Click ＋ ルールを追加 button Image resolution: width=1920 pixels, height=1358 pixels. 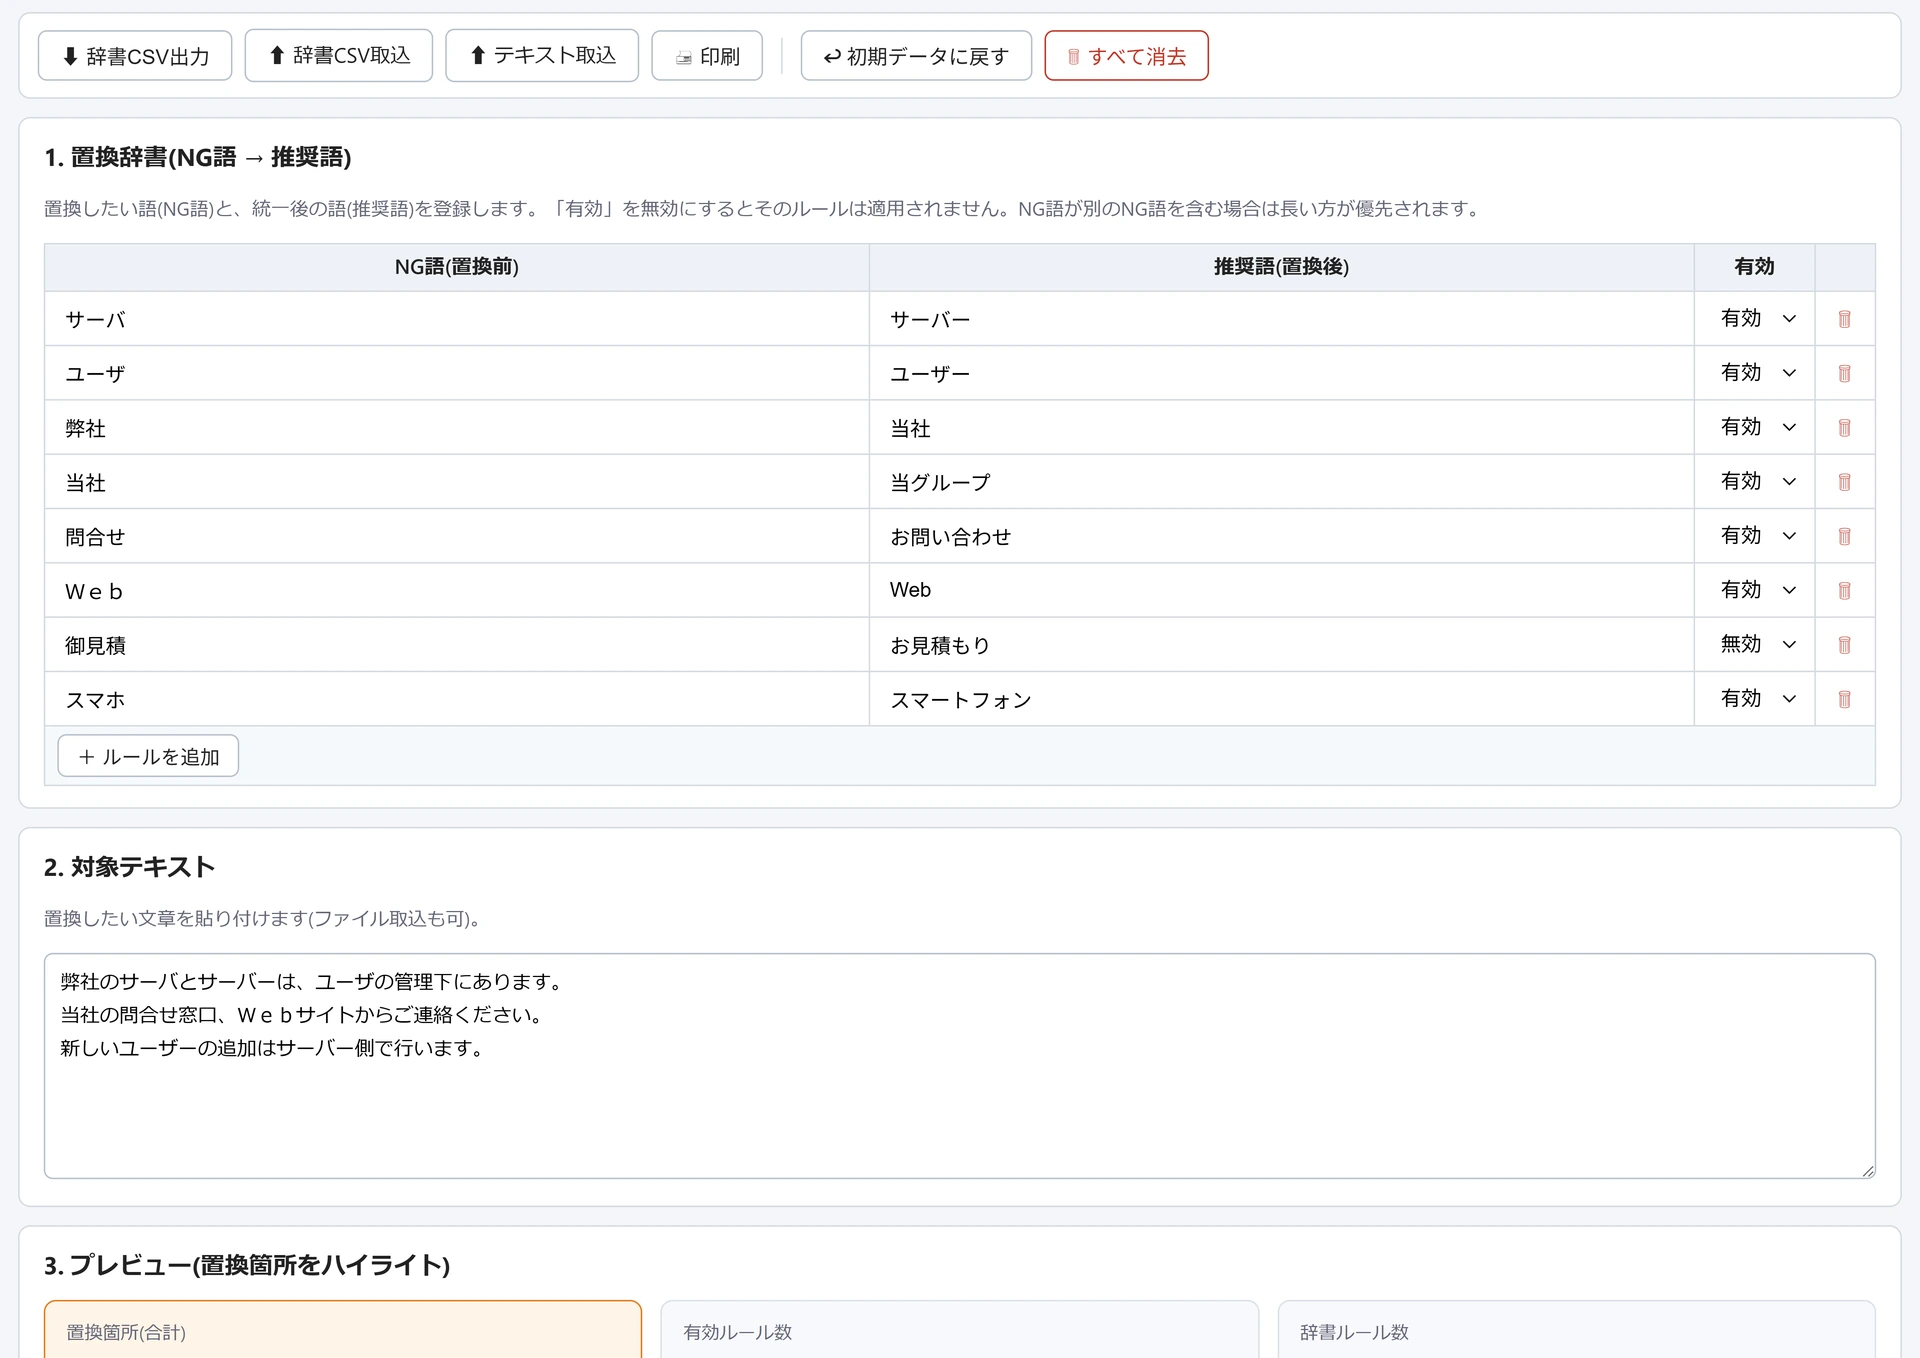[148, 756]
